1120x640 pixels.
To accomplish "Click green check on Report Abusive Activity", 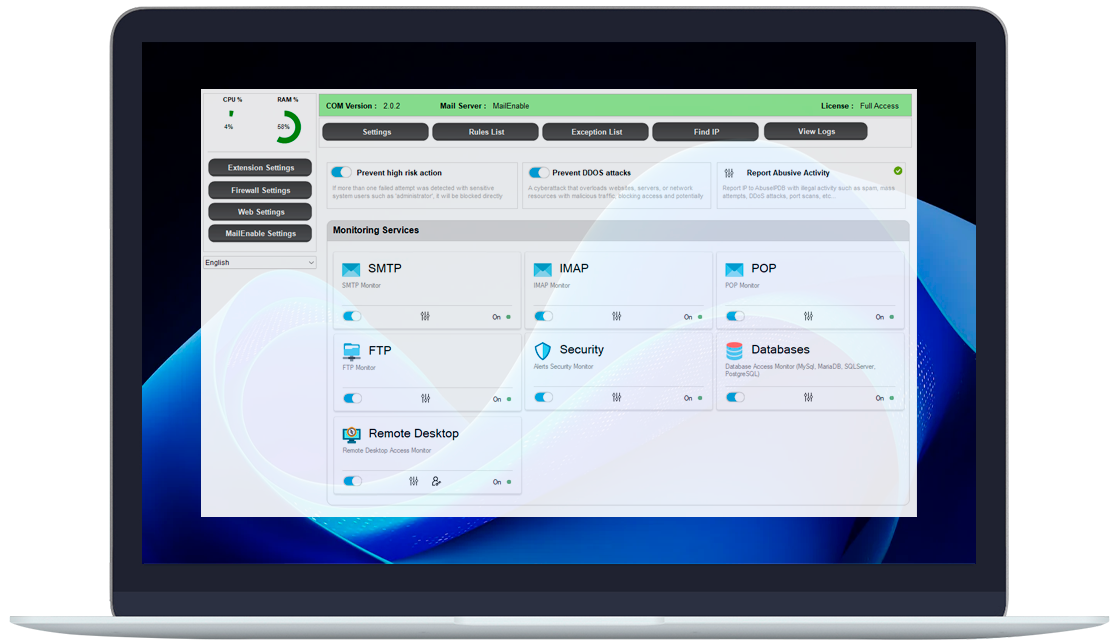I will [898, 171].
